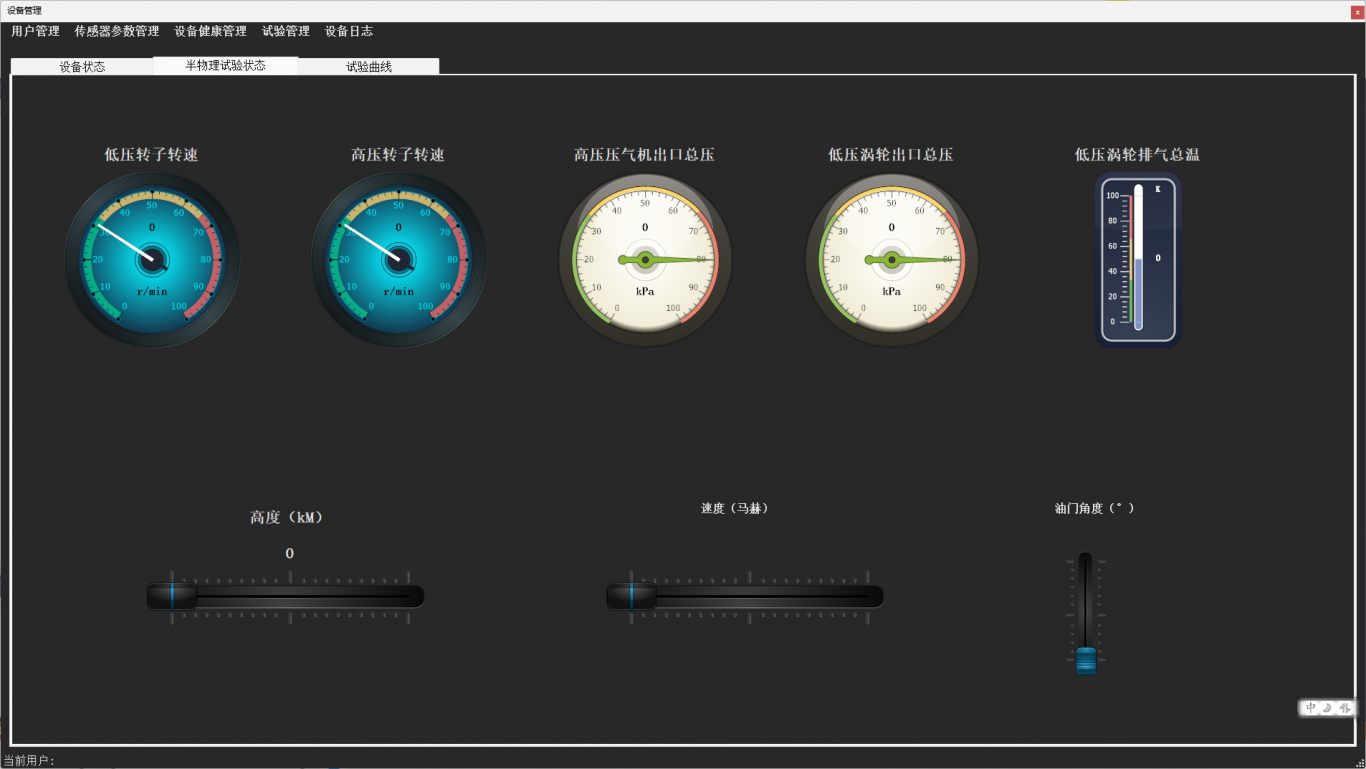The width and height of the screenshot is (1366, 769).
Task: Open the 用户管理 menu
Action: (35, 31)
